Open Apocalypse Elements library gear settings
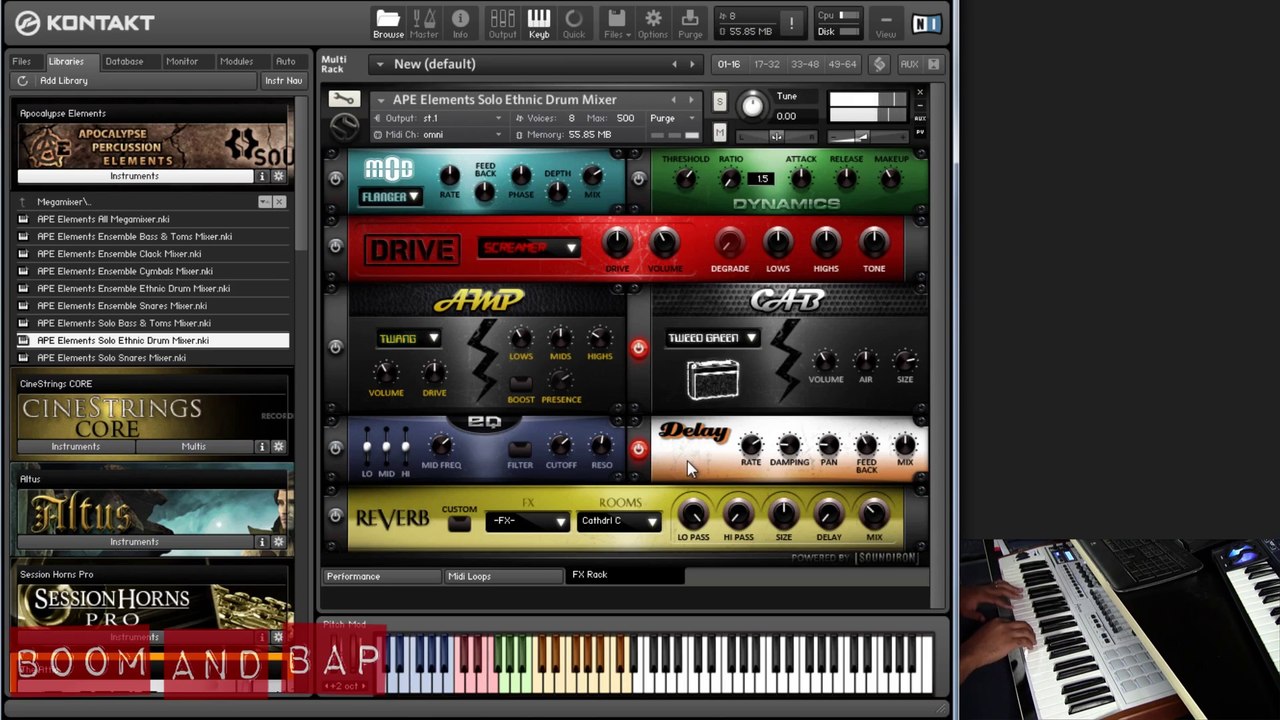The width and height of the screenshot is (1280, 720). pos(279,176)
